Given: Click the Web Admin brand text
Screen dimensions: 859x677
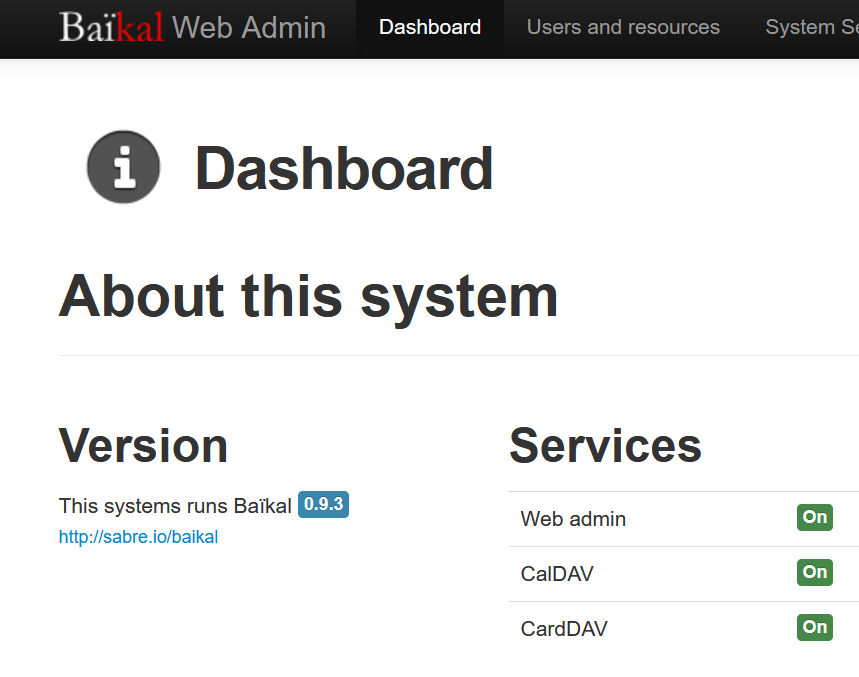Looking at the screenshot, I should pyautogui.click(x=249, y=27).
